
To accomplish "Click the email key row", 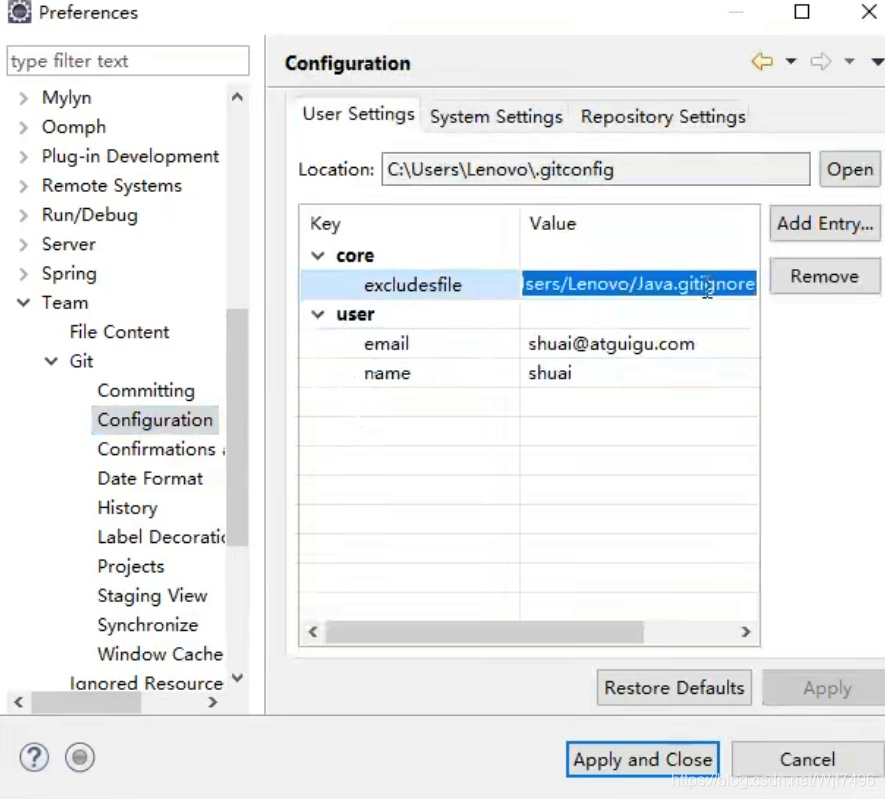I will [386, 344].
